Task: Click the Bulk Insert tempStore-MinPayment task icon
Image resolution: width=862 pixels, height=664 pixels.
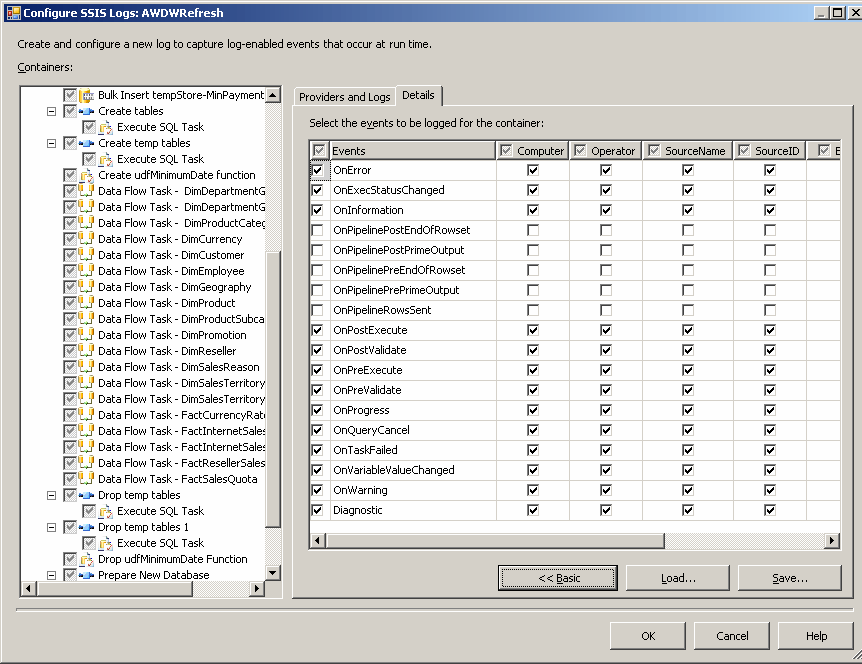Action: tap(86, 95)
